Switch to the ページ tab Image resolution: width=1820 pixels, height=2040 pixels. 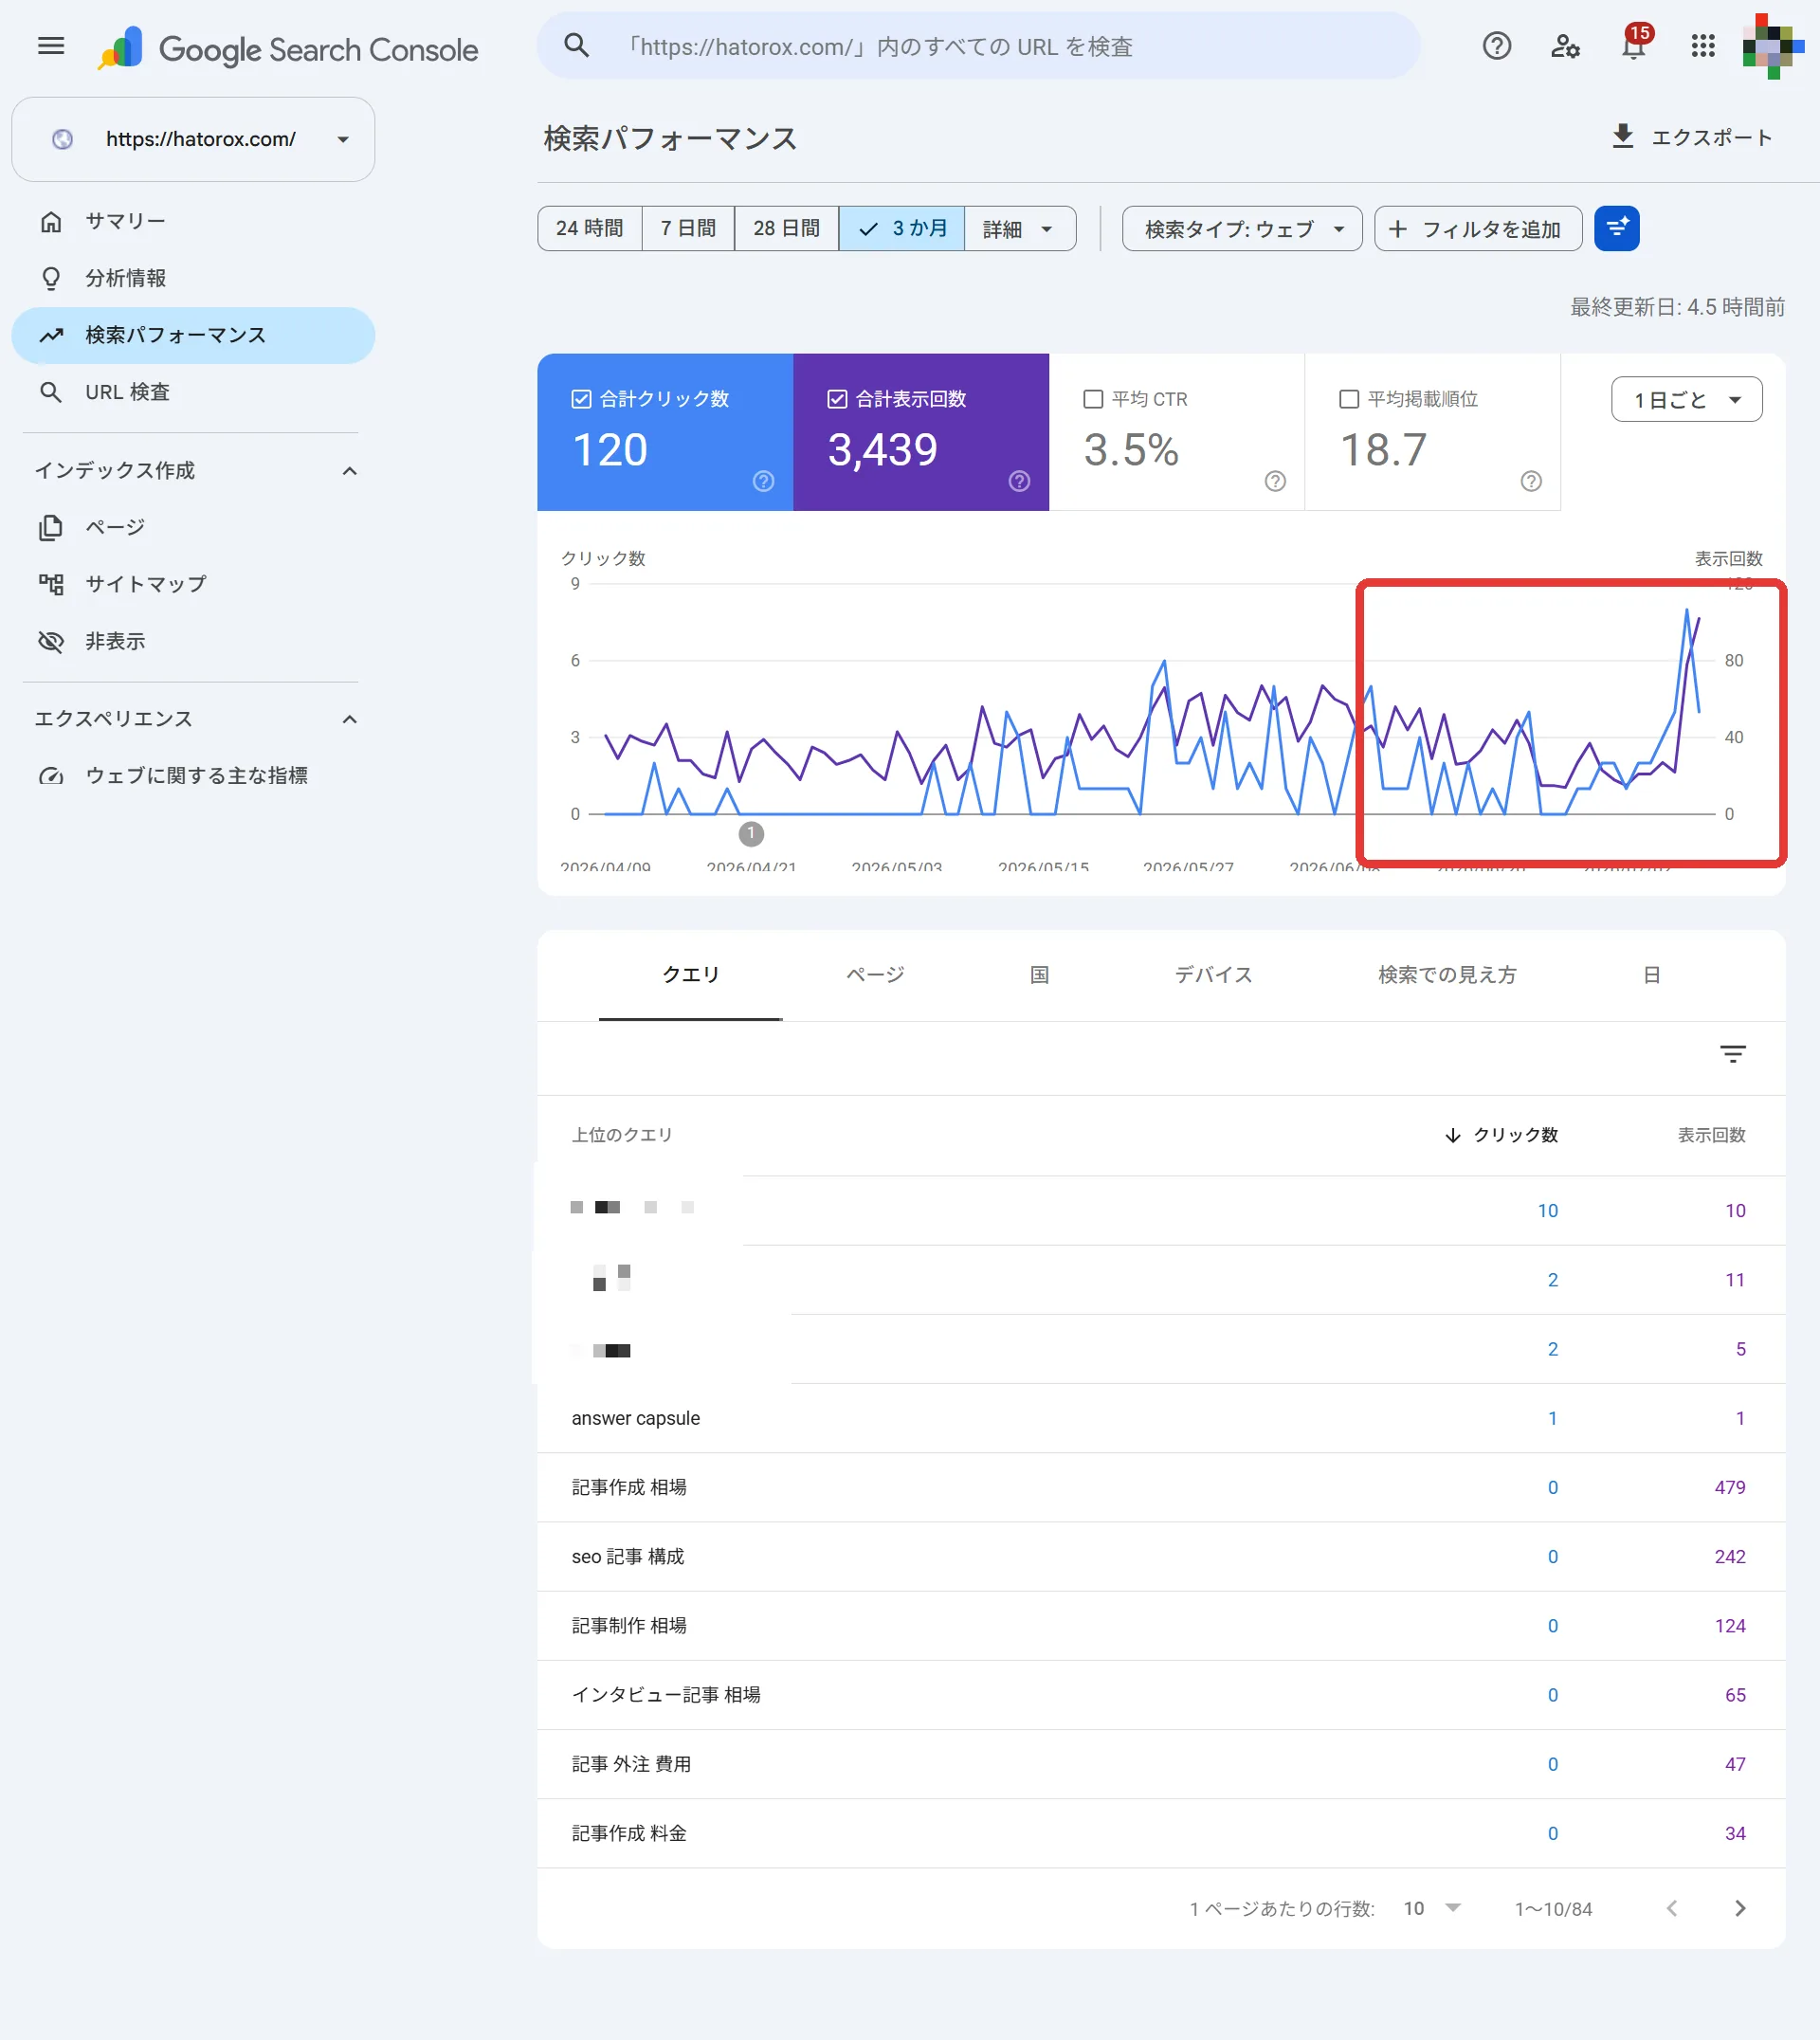pyautogui.click(x=875, y=975)
